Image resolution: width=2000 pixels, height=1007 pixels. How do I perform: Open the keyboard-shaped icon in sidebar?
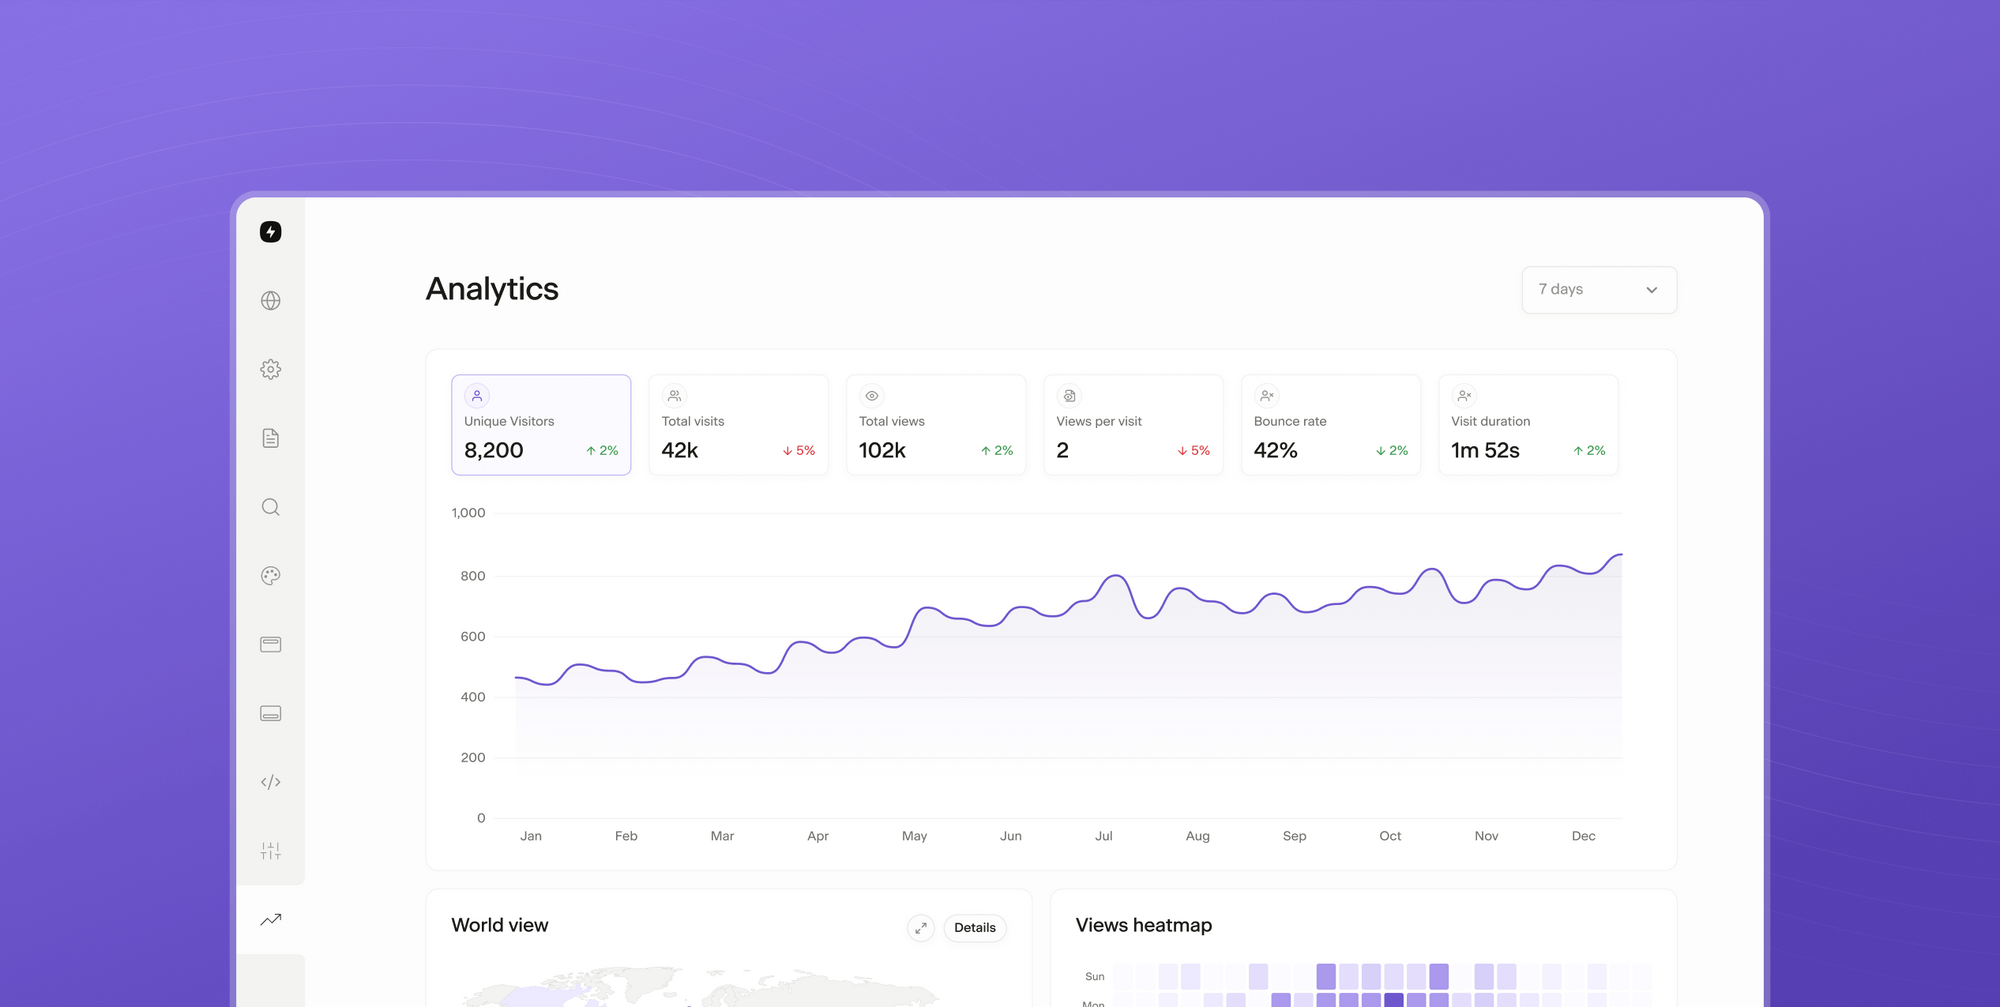click(x=270, y=713)
